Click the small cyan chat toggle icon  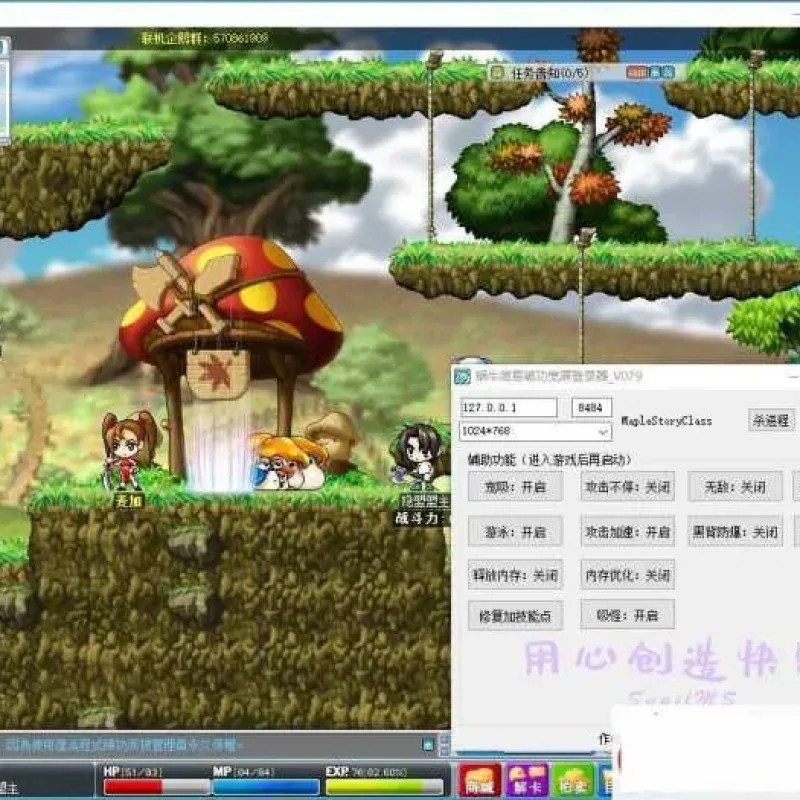tap(428, 744)
